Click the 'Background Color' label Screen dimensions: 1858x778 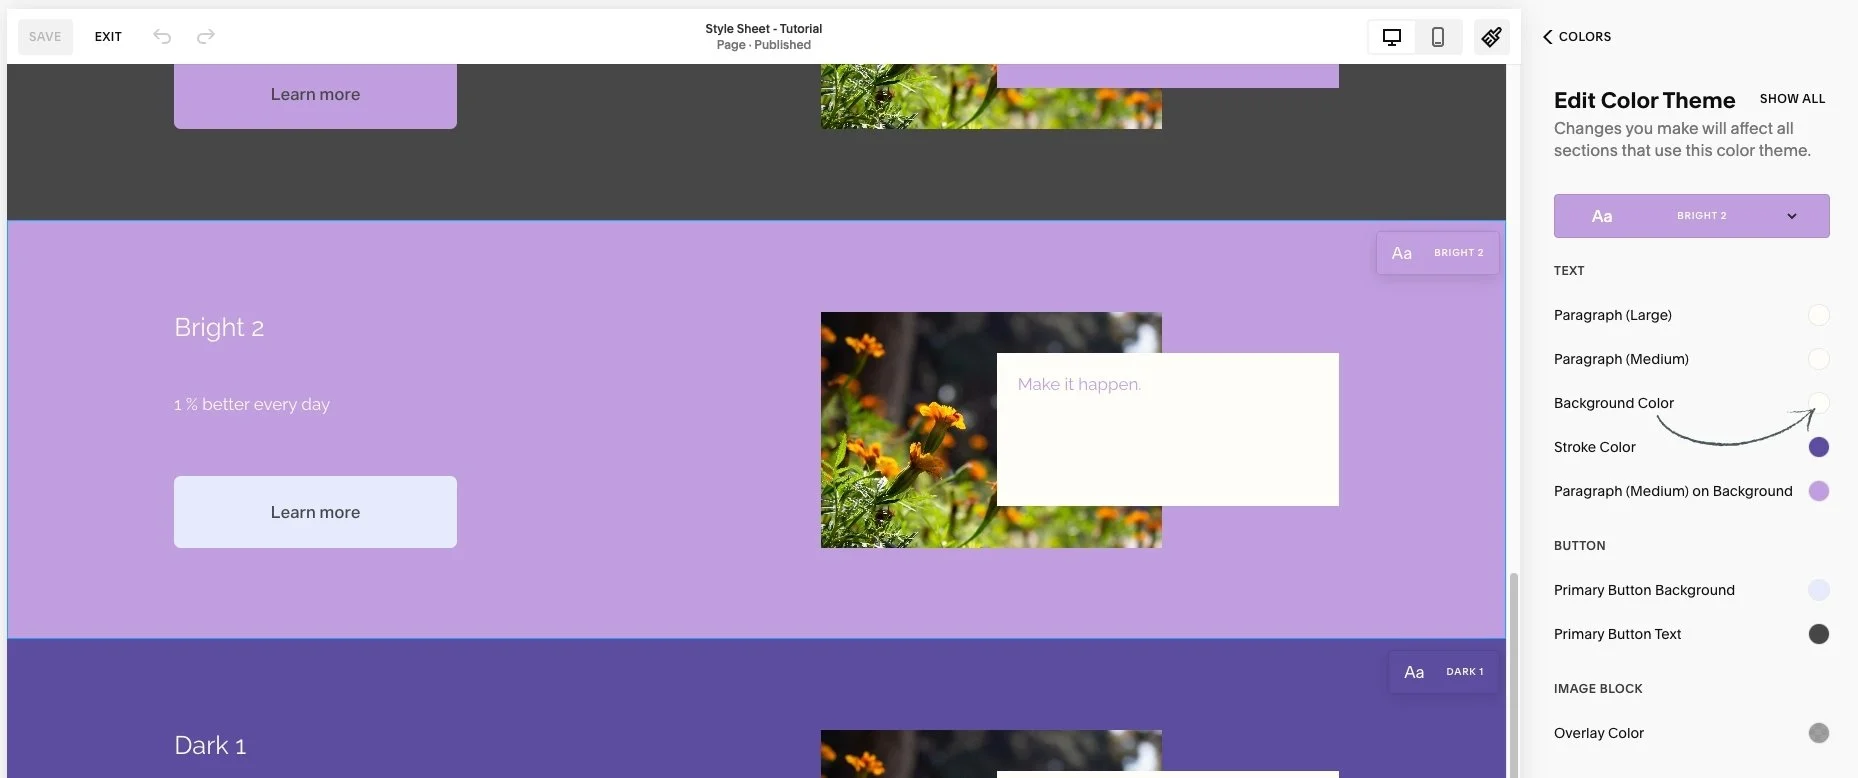coord(1613,403)
